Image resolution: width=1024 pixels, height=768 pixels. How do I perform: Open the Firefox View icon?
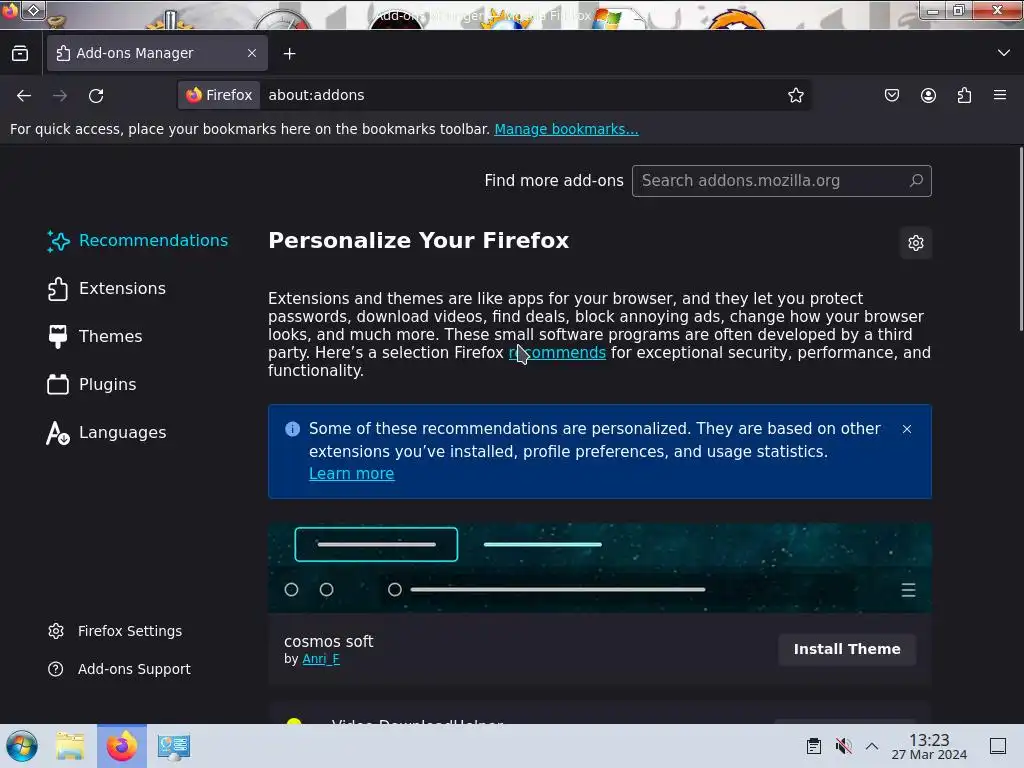click(20, 53)
